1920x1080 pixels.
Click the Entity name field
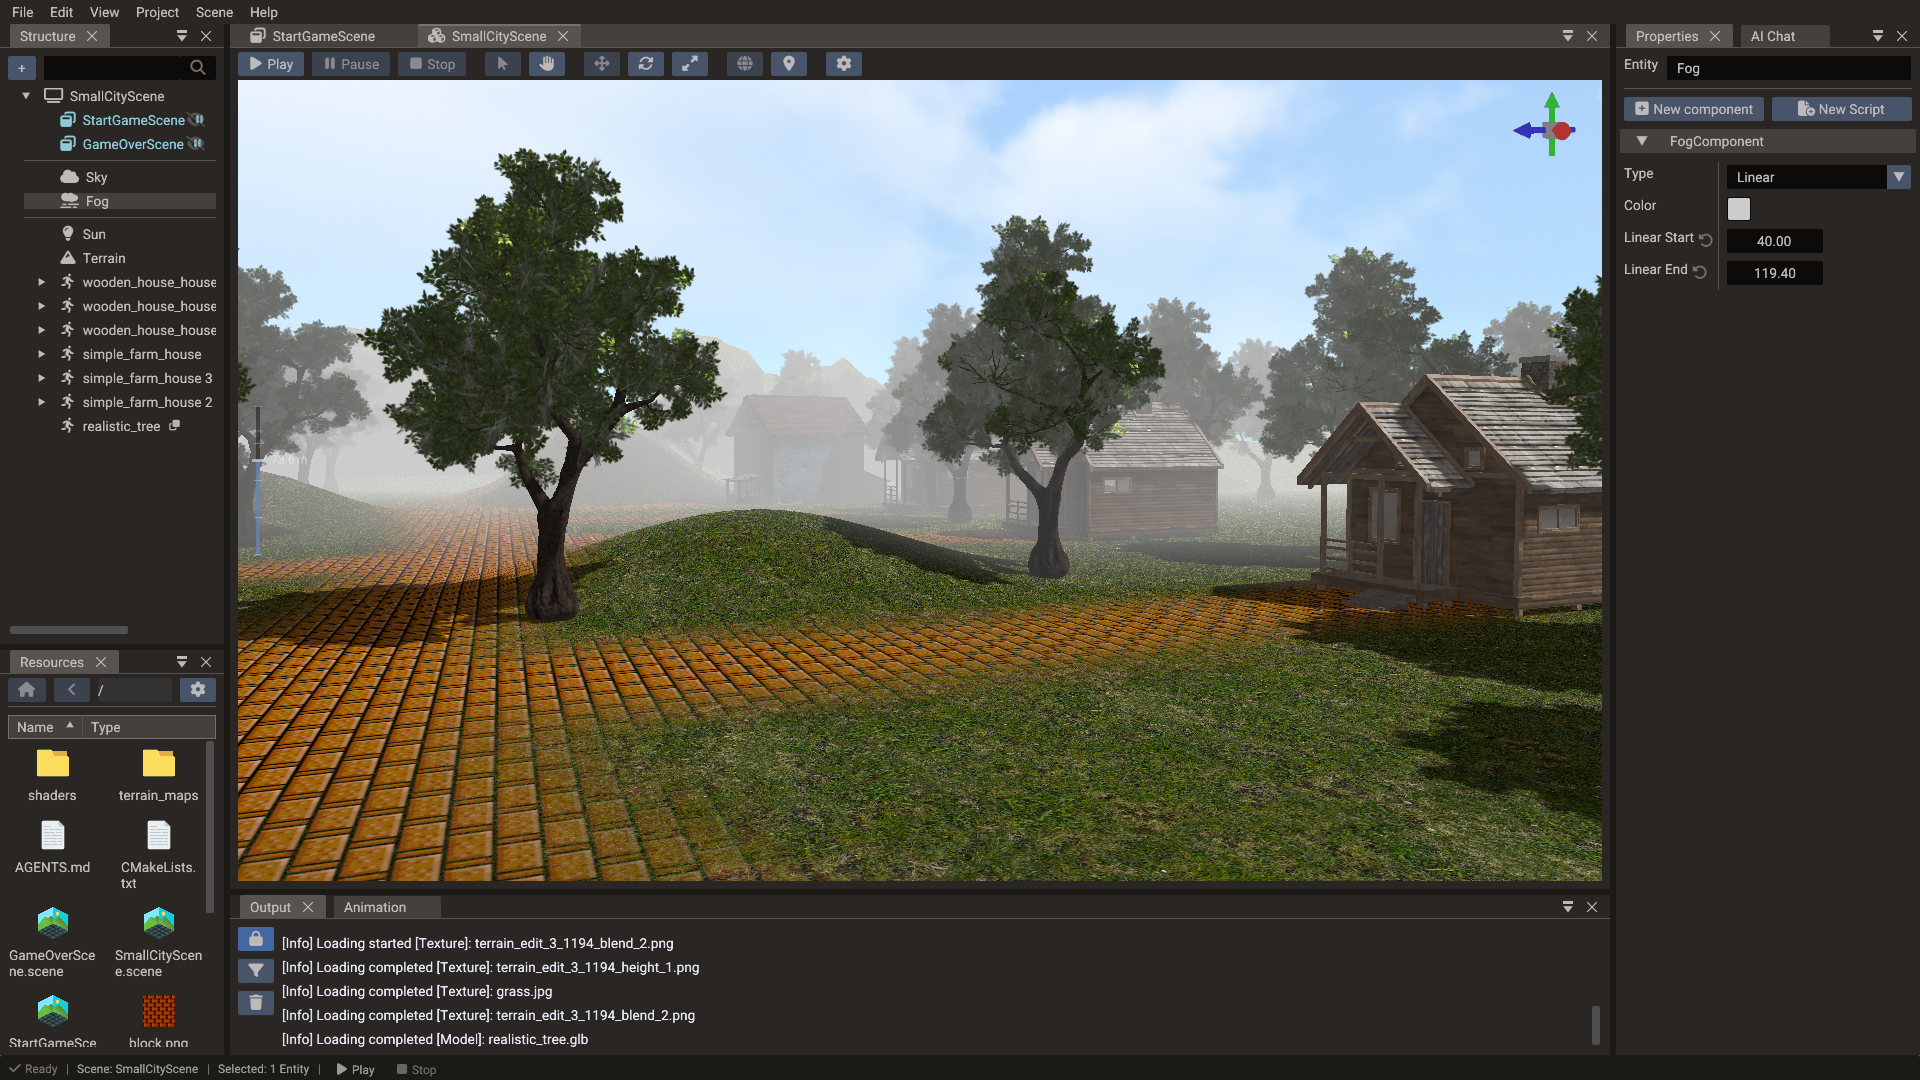(1789, 68)
